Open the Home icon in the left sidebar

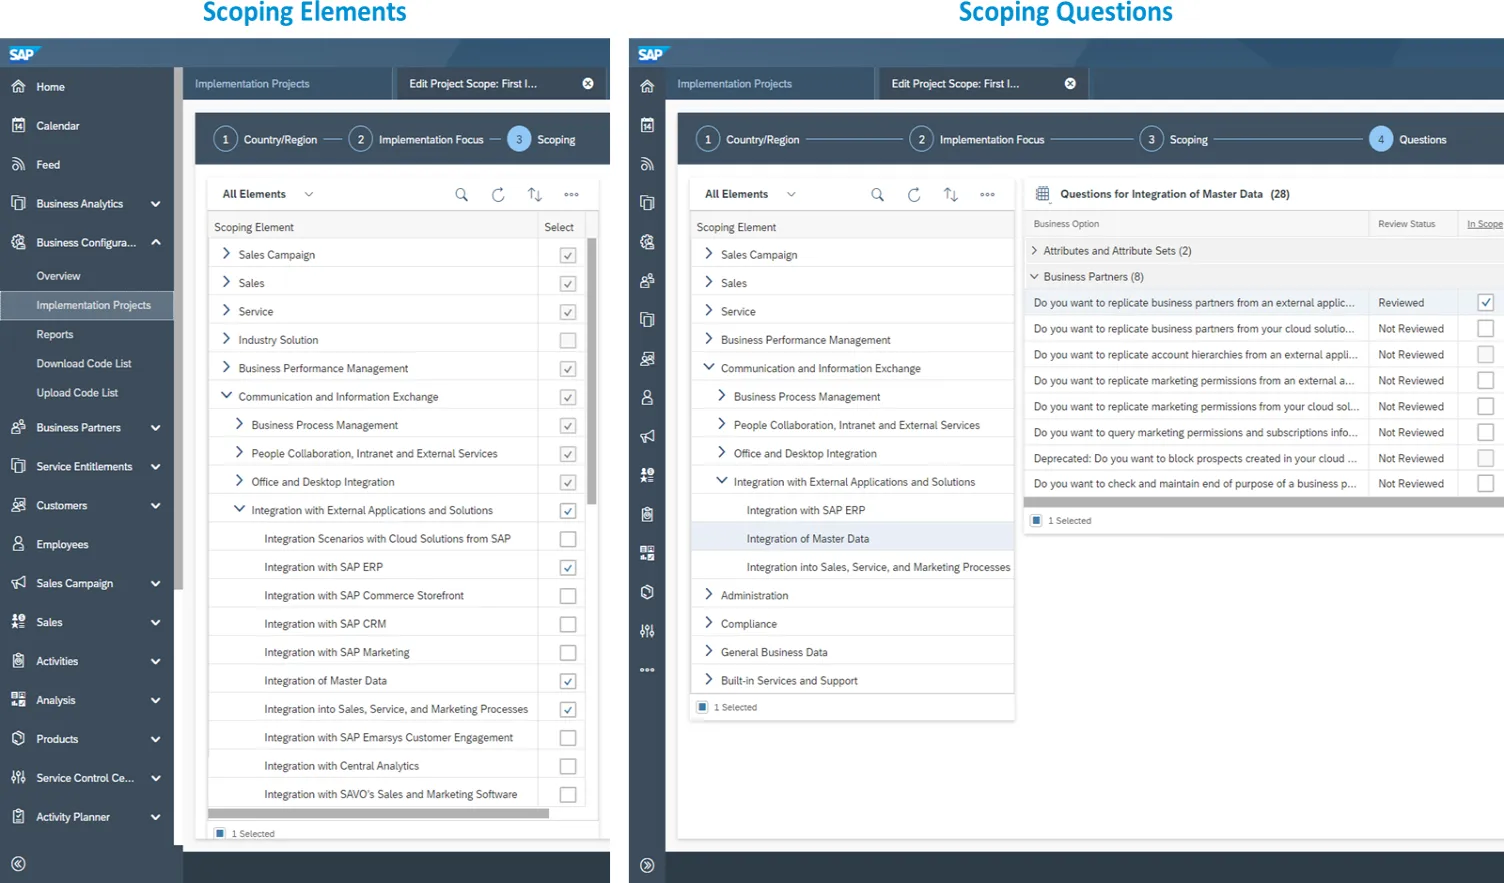(x=17, y=87)
